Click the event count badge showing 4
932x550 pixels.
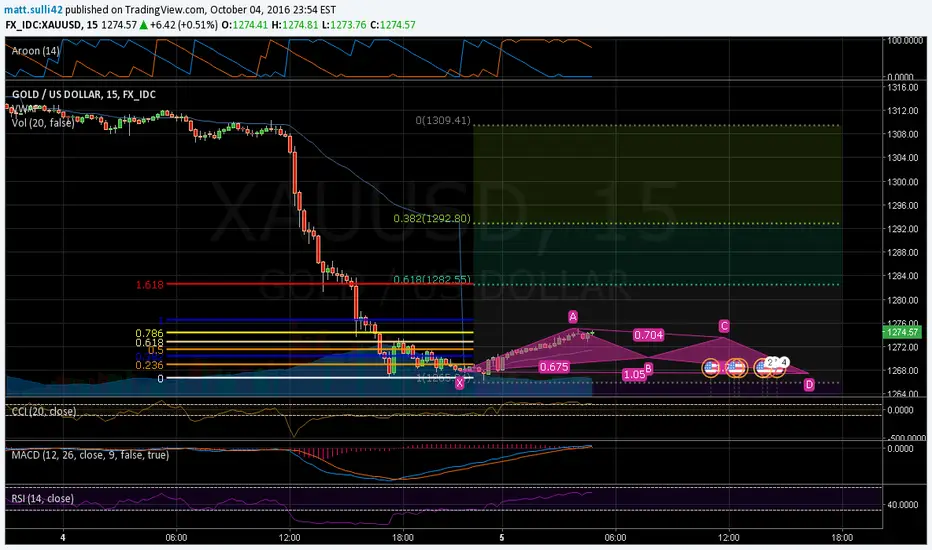784,362
